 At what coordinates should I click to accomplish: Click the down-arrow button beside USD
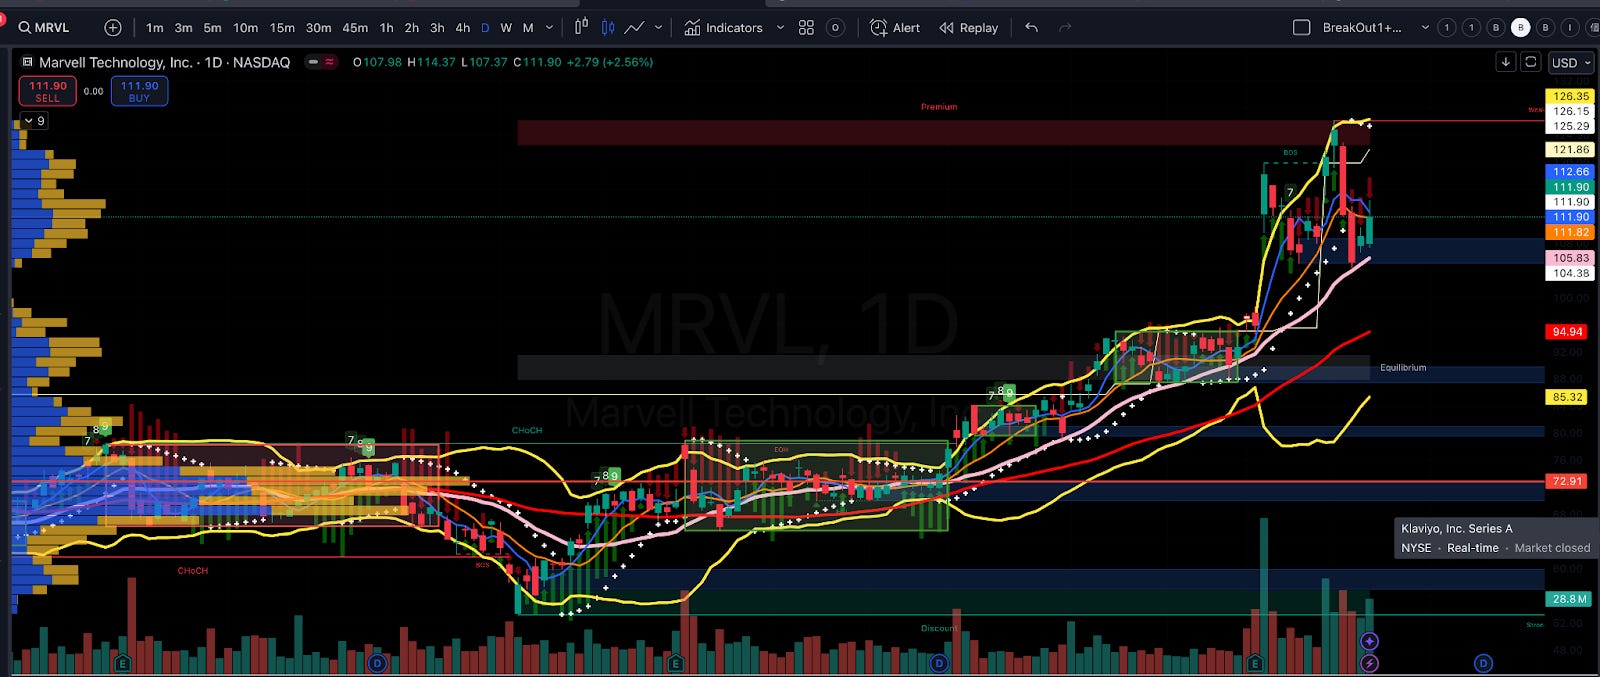click(x=1505, y=62)
